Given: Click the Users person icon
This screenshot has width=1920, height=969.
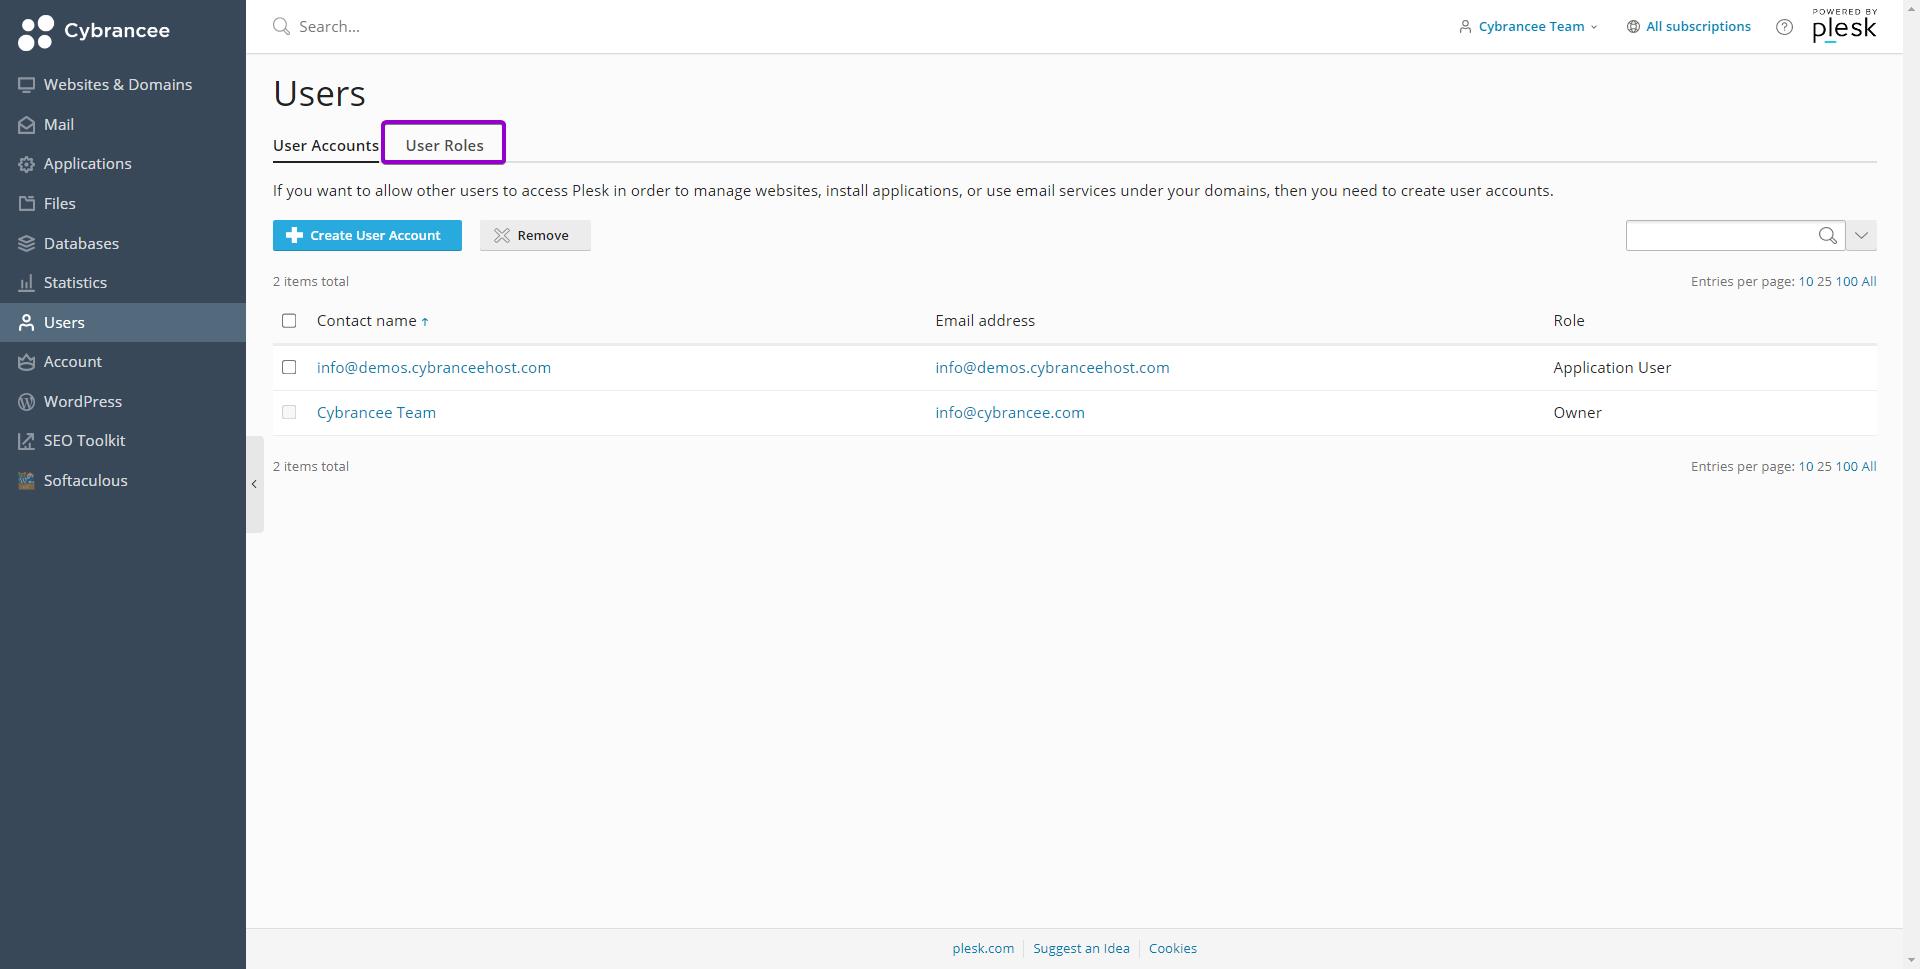Looking at the screenshot, I should [x=26, y=323].
